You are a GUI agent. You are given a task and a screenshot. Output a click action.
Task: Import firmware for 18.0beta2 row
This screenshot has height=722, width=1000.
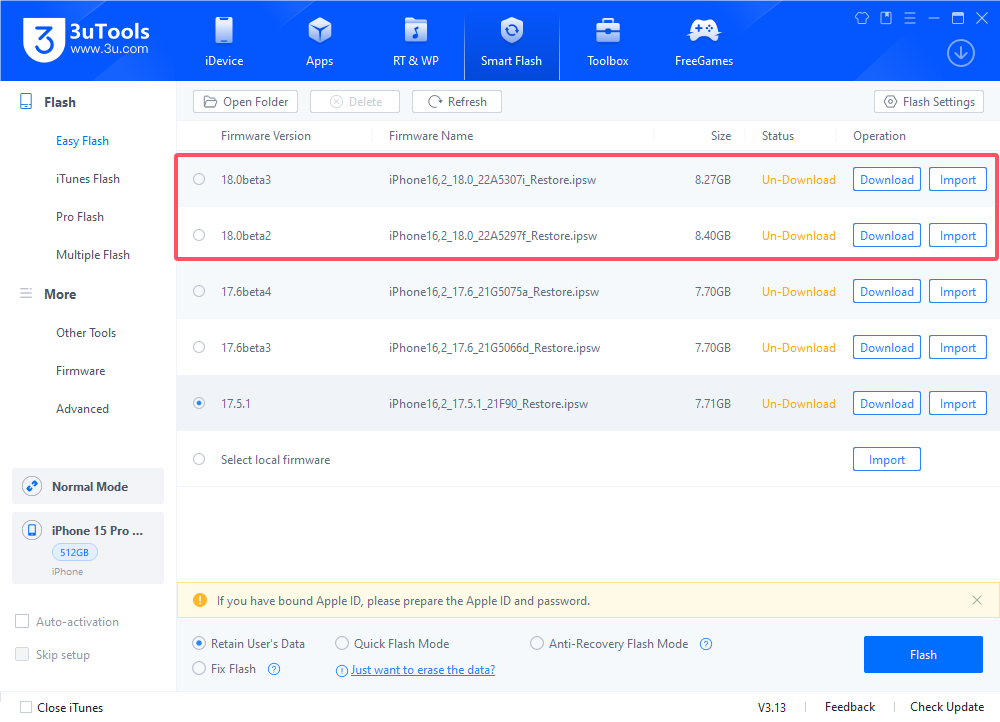pos(958,236)
